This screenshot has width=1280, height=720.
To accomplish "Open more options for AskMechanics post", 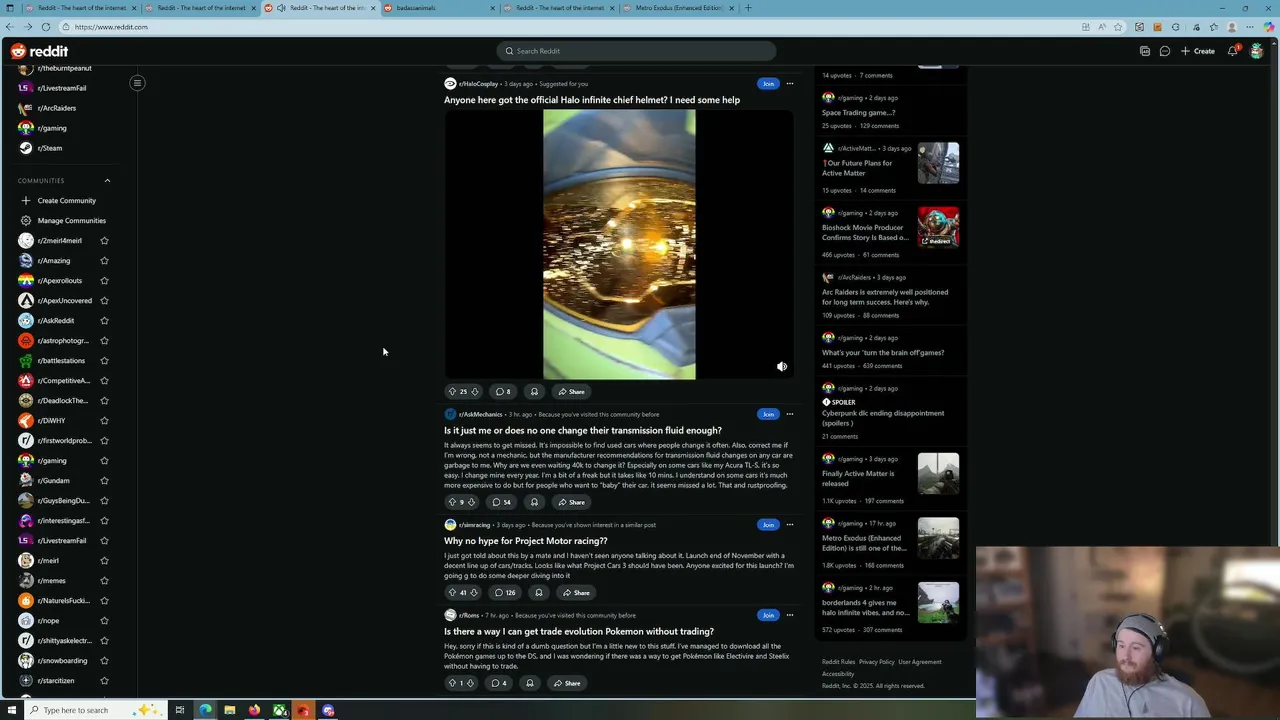I will pos(790,414).
